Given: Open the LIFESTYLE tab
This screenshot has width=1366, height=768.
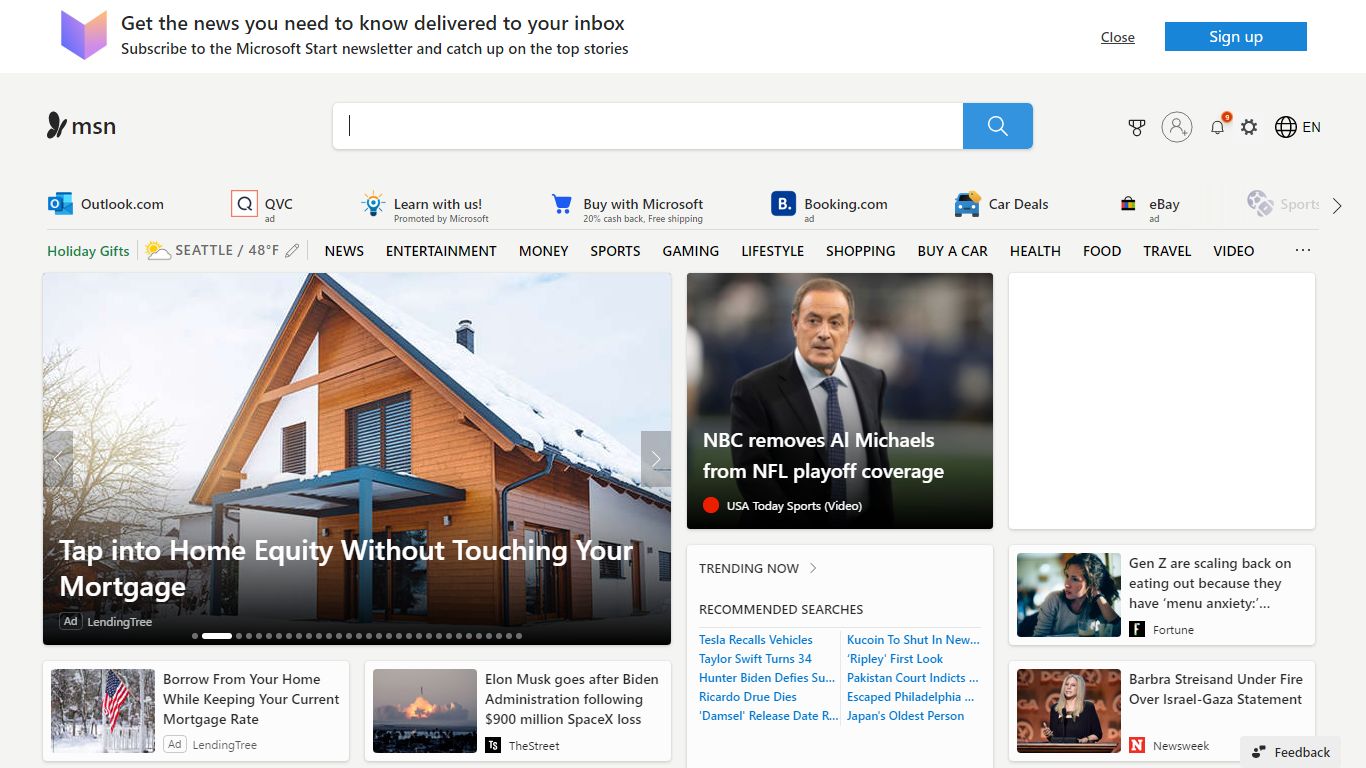Looking at the screenshot, I should (x=773, y=251).
